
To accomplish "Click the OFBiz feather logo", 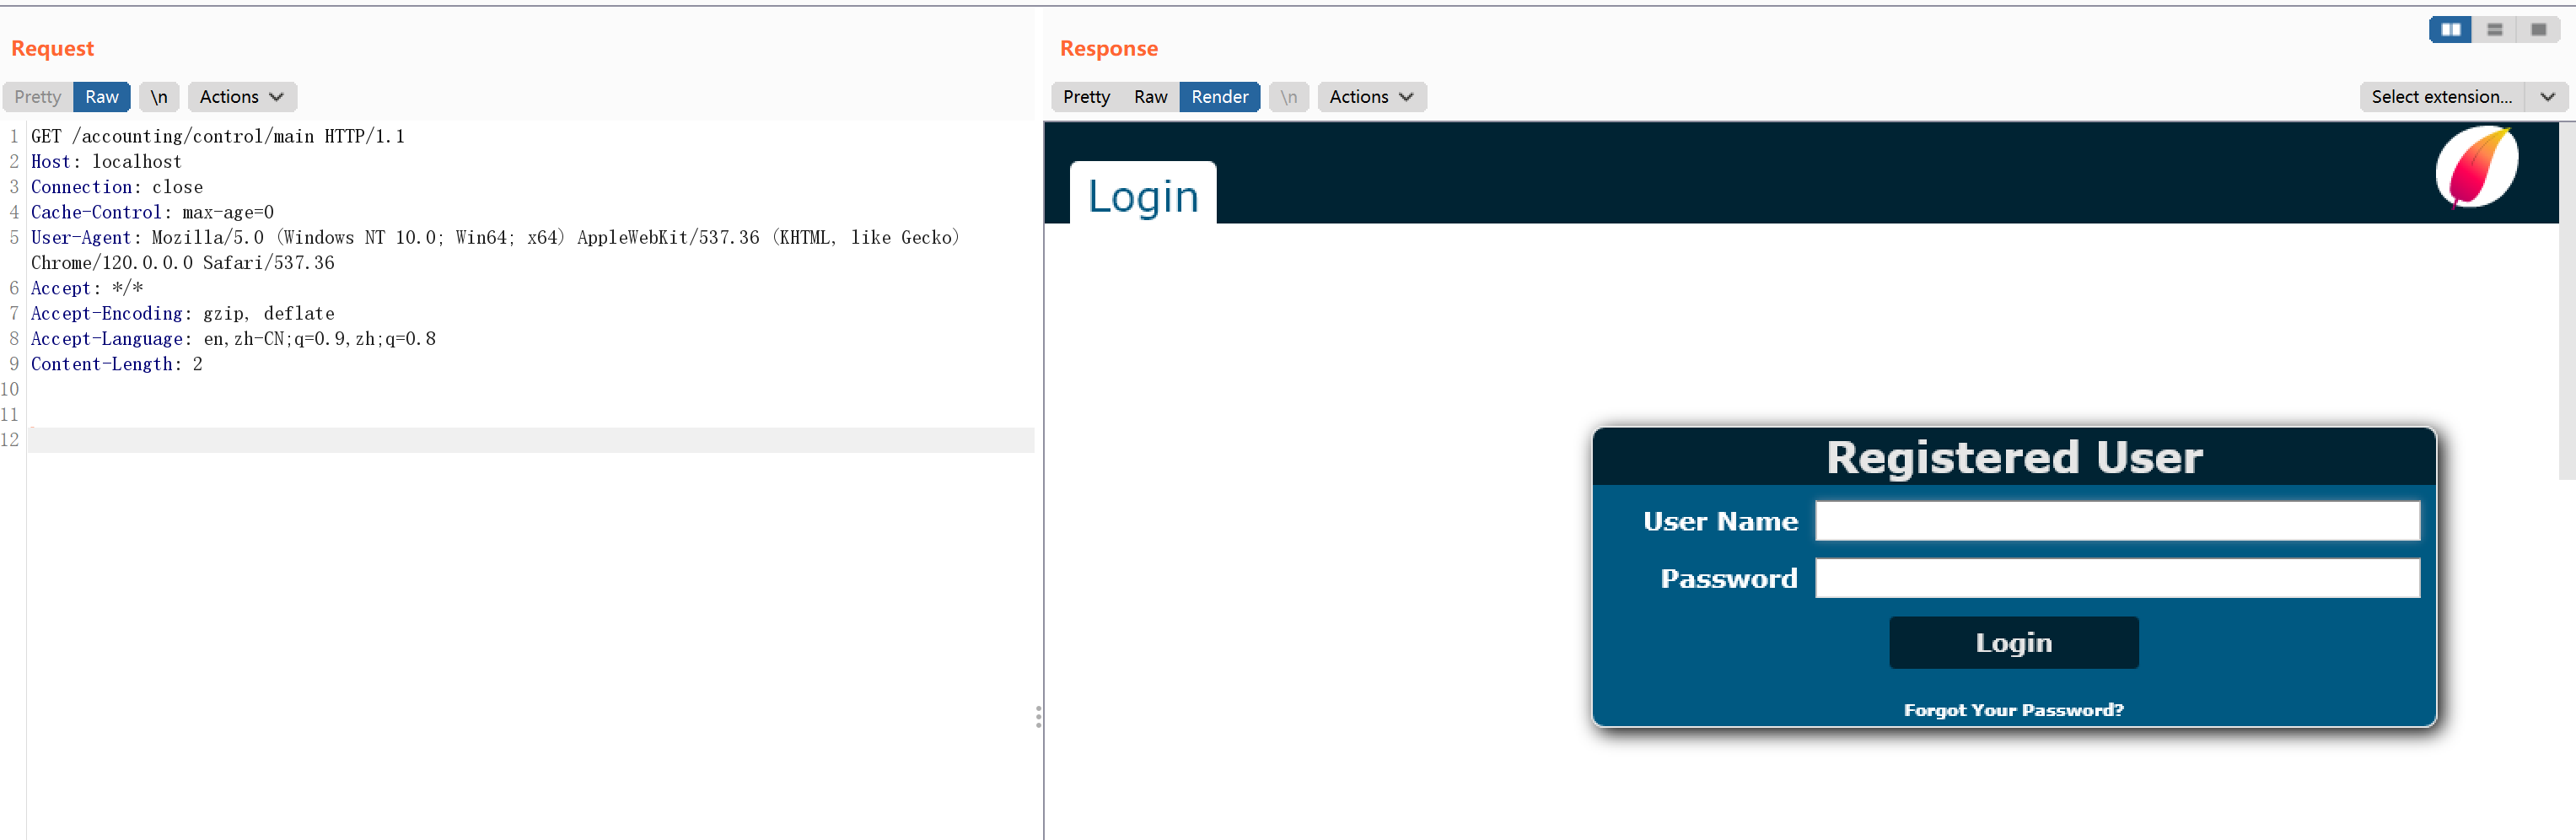I will click(2476, 167).
